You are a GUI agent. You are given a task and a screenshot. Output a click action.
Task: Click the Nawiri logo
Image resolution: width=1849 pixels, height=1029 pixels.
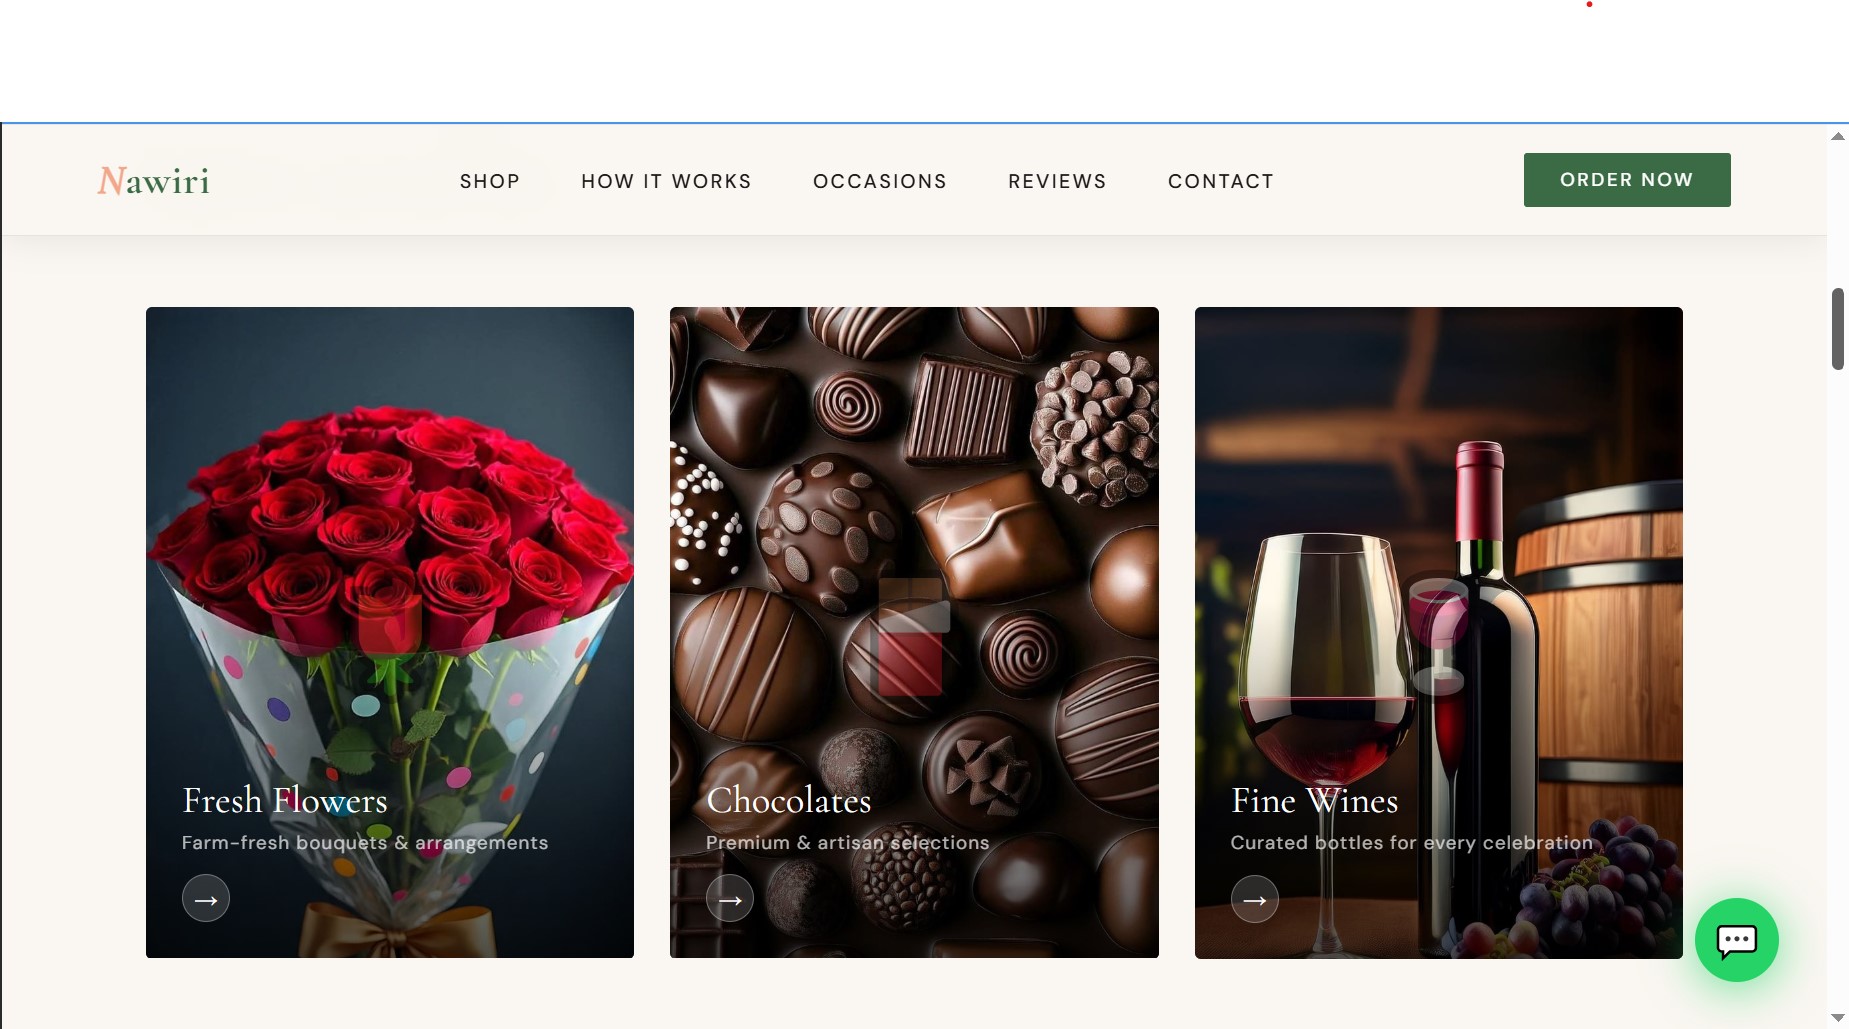[x=153, y=181]
